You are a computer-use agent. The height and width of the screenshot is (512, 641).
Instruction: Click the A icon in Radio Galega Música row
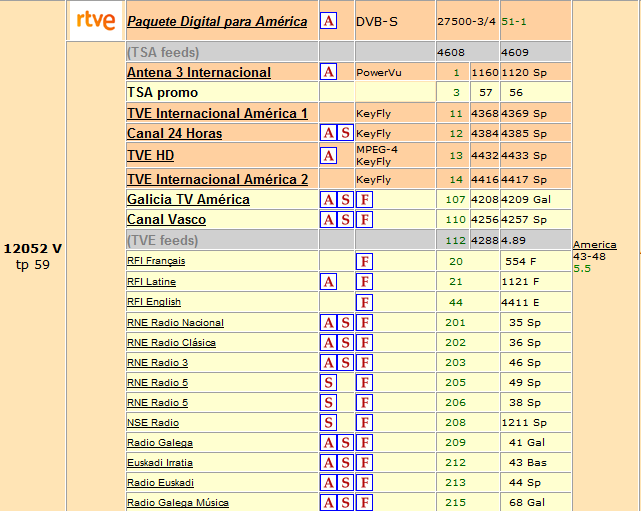point(328,503)
